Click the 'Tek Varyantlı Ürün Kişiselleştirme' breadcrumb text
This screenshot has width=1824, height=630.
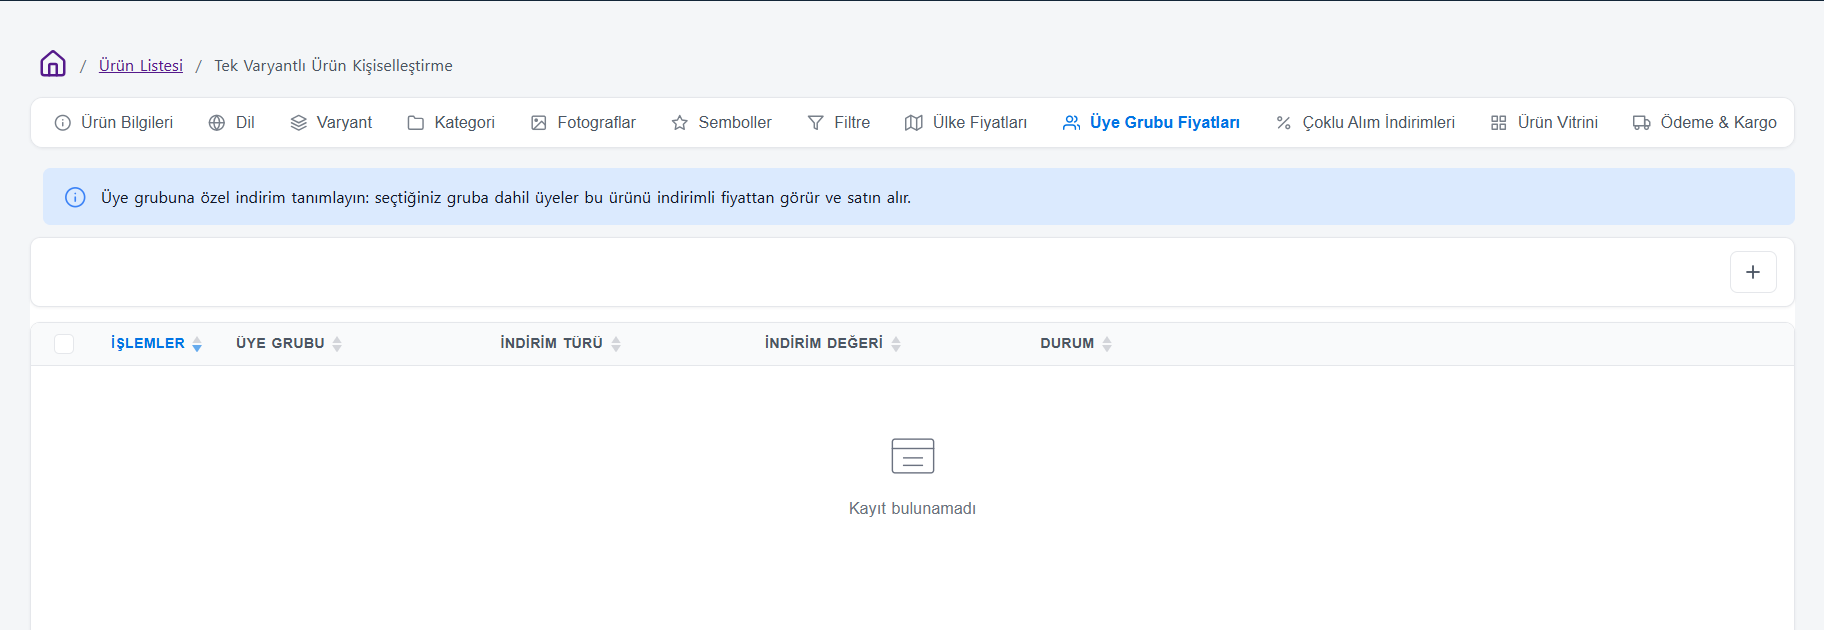(x=333, y=65)
